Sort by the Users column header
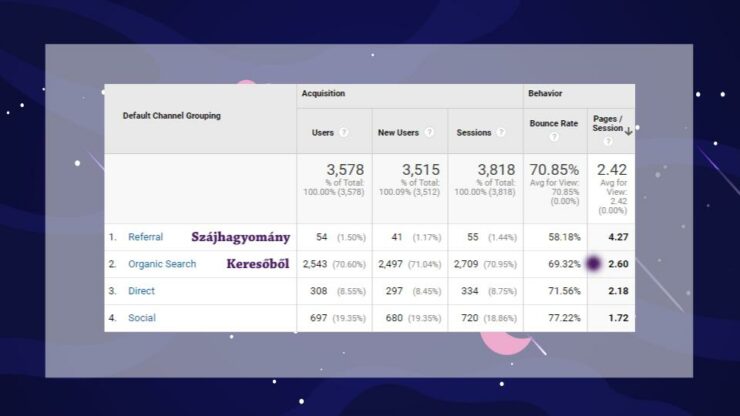 (x=323, y=133)
